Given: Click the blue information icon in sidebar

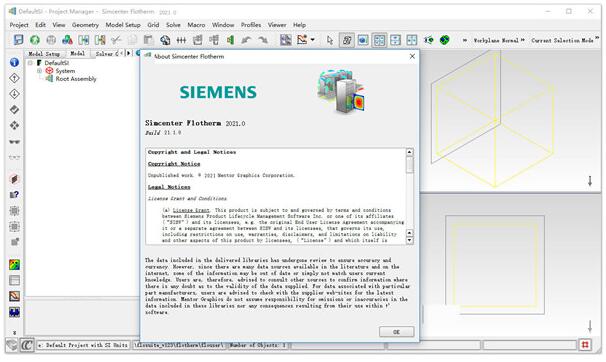Looking at the screenshot, I should click(14, 62).
